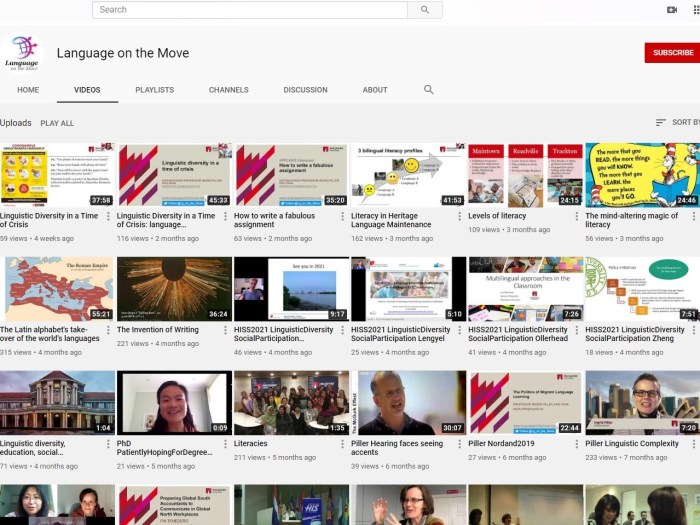The width and height of the screenshot is (700, 525).
Task: Open options menu for How to write a fabulous assignment
Action: pos(342,217)
